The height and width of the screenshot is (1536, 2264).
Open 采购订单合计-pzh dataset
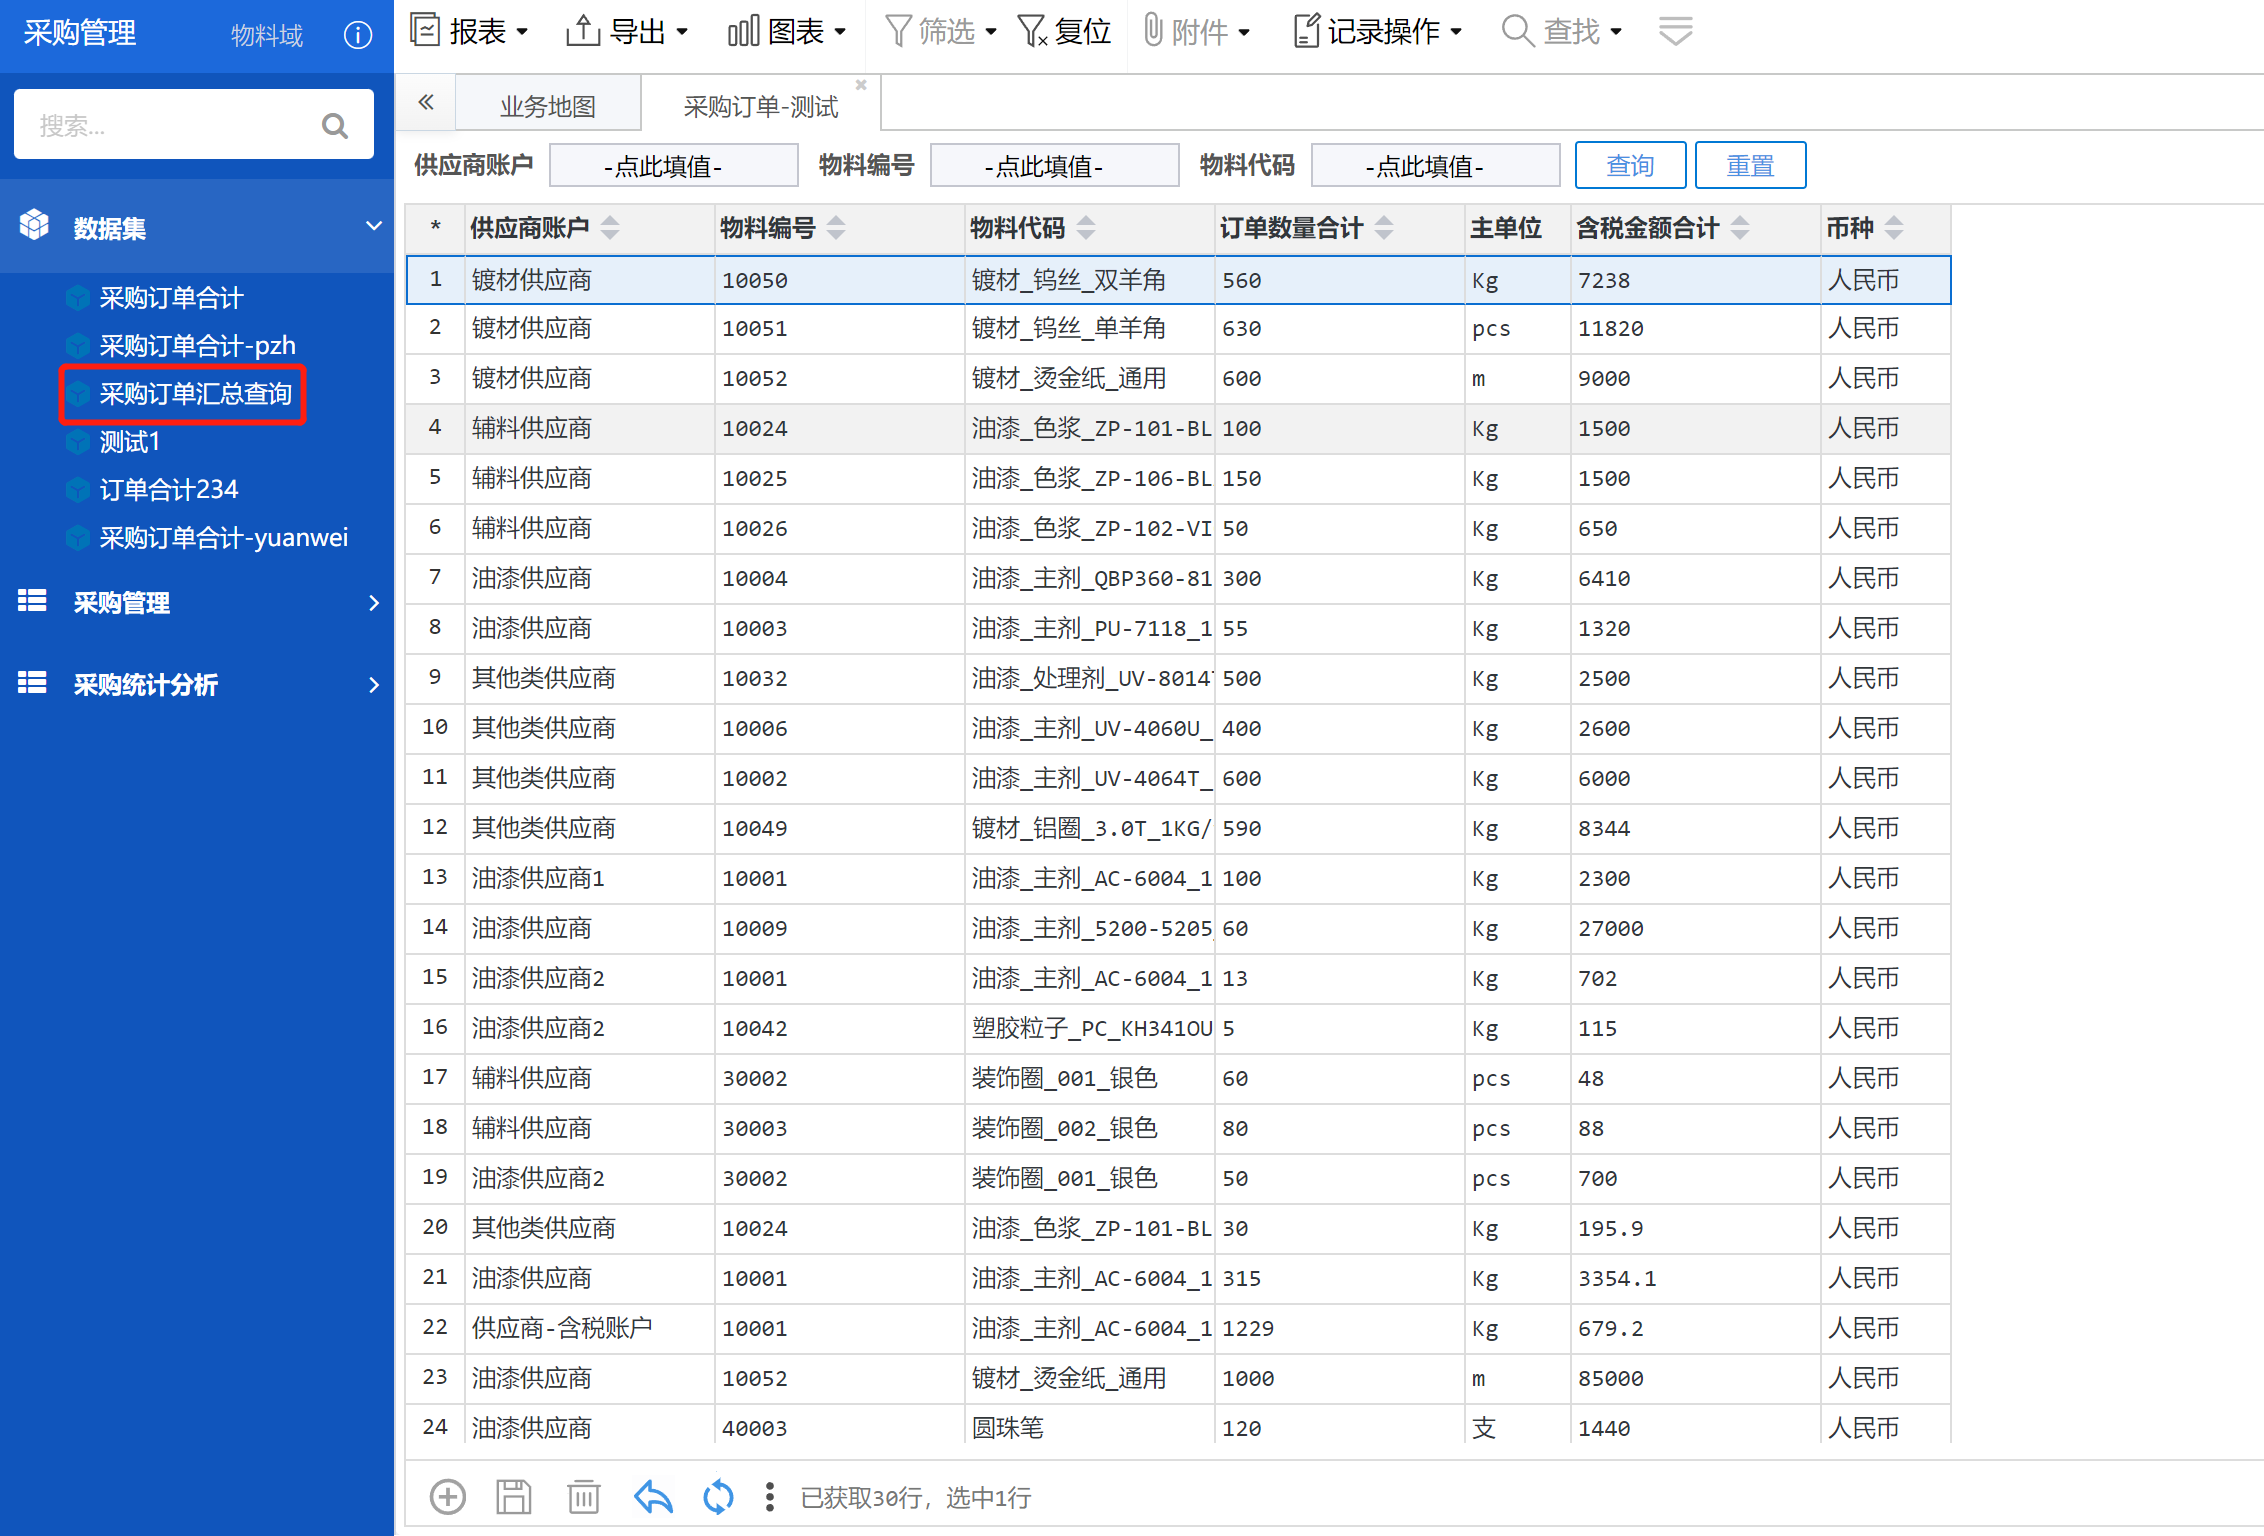197,345
